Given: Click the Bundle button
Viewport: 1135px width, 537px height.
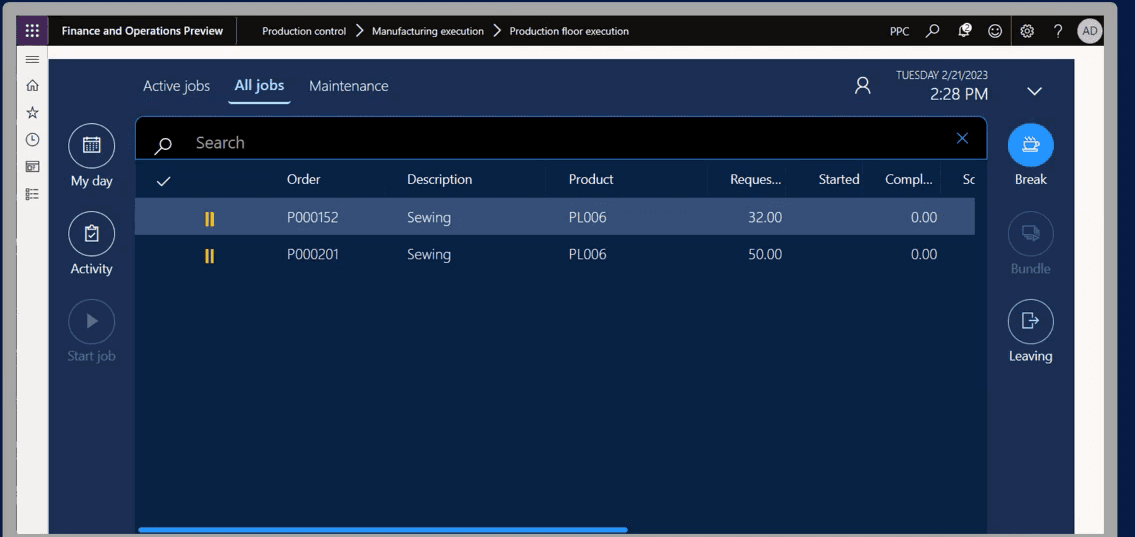Looking at the screenshot, I should [1031, 234].
